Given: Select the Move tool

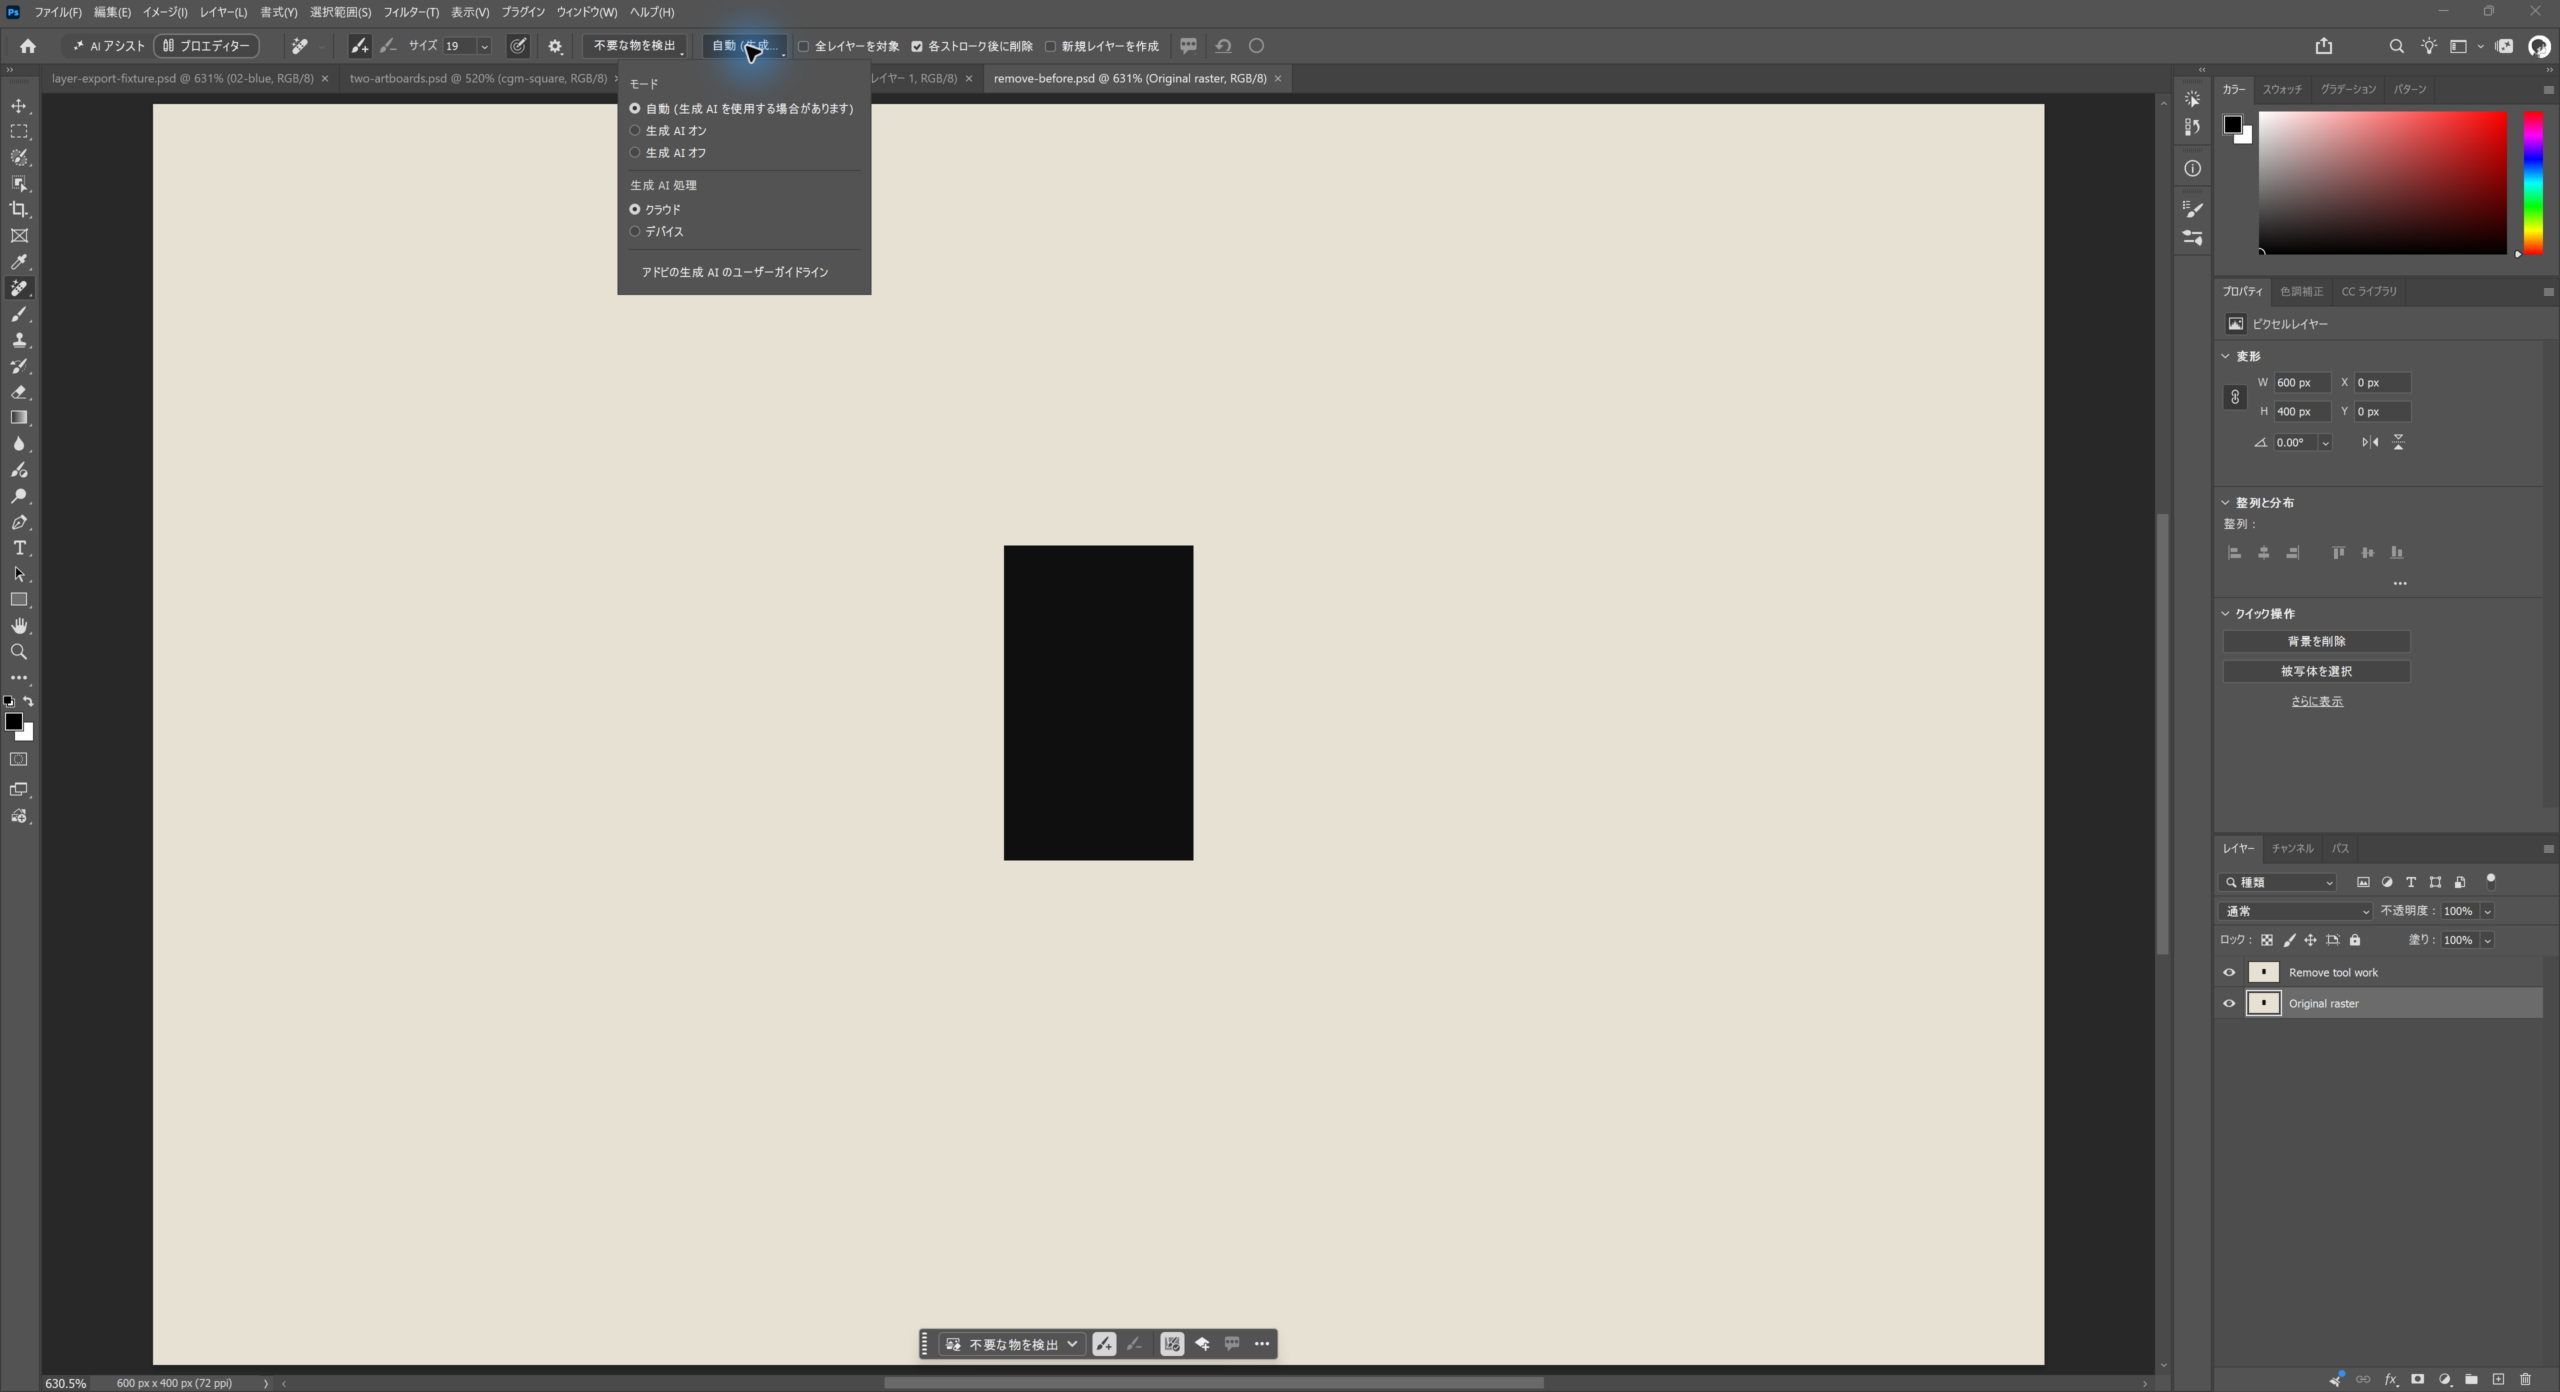Looking at the screenshot, I should [x=19, y=106].
